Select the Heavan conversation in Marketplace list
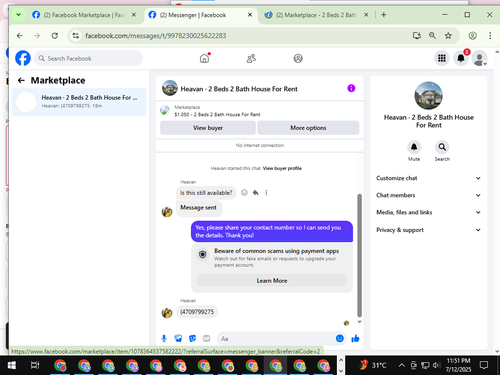Screen dimensions: 500x375 click(x=79, y=102)
